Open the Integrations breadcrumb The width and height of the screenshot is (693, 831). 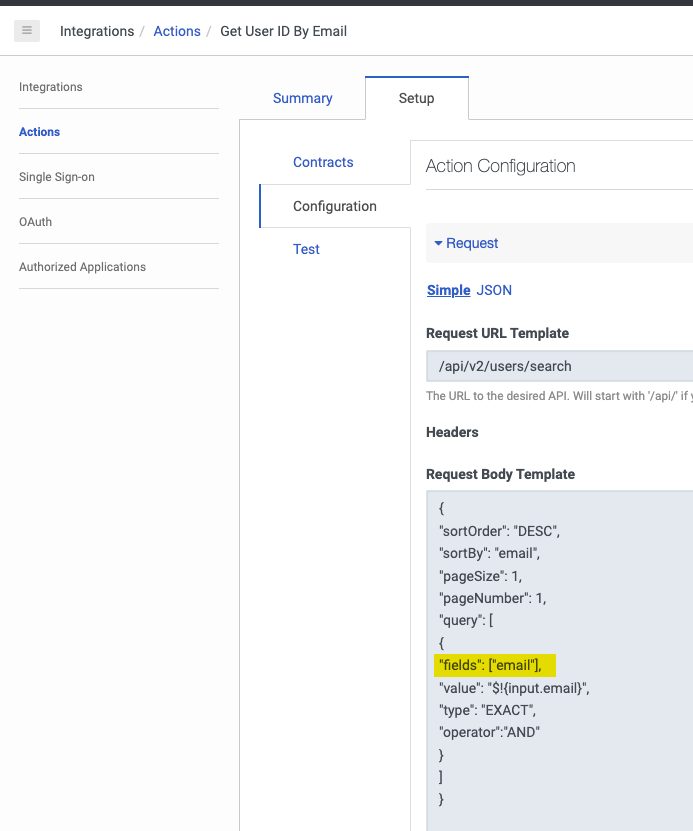(x=97, y=31)
